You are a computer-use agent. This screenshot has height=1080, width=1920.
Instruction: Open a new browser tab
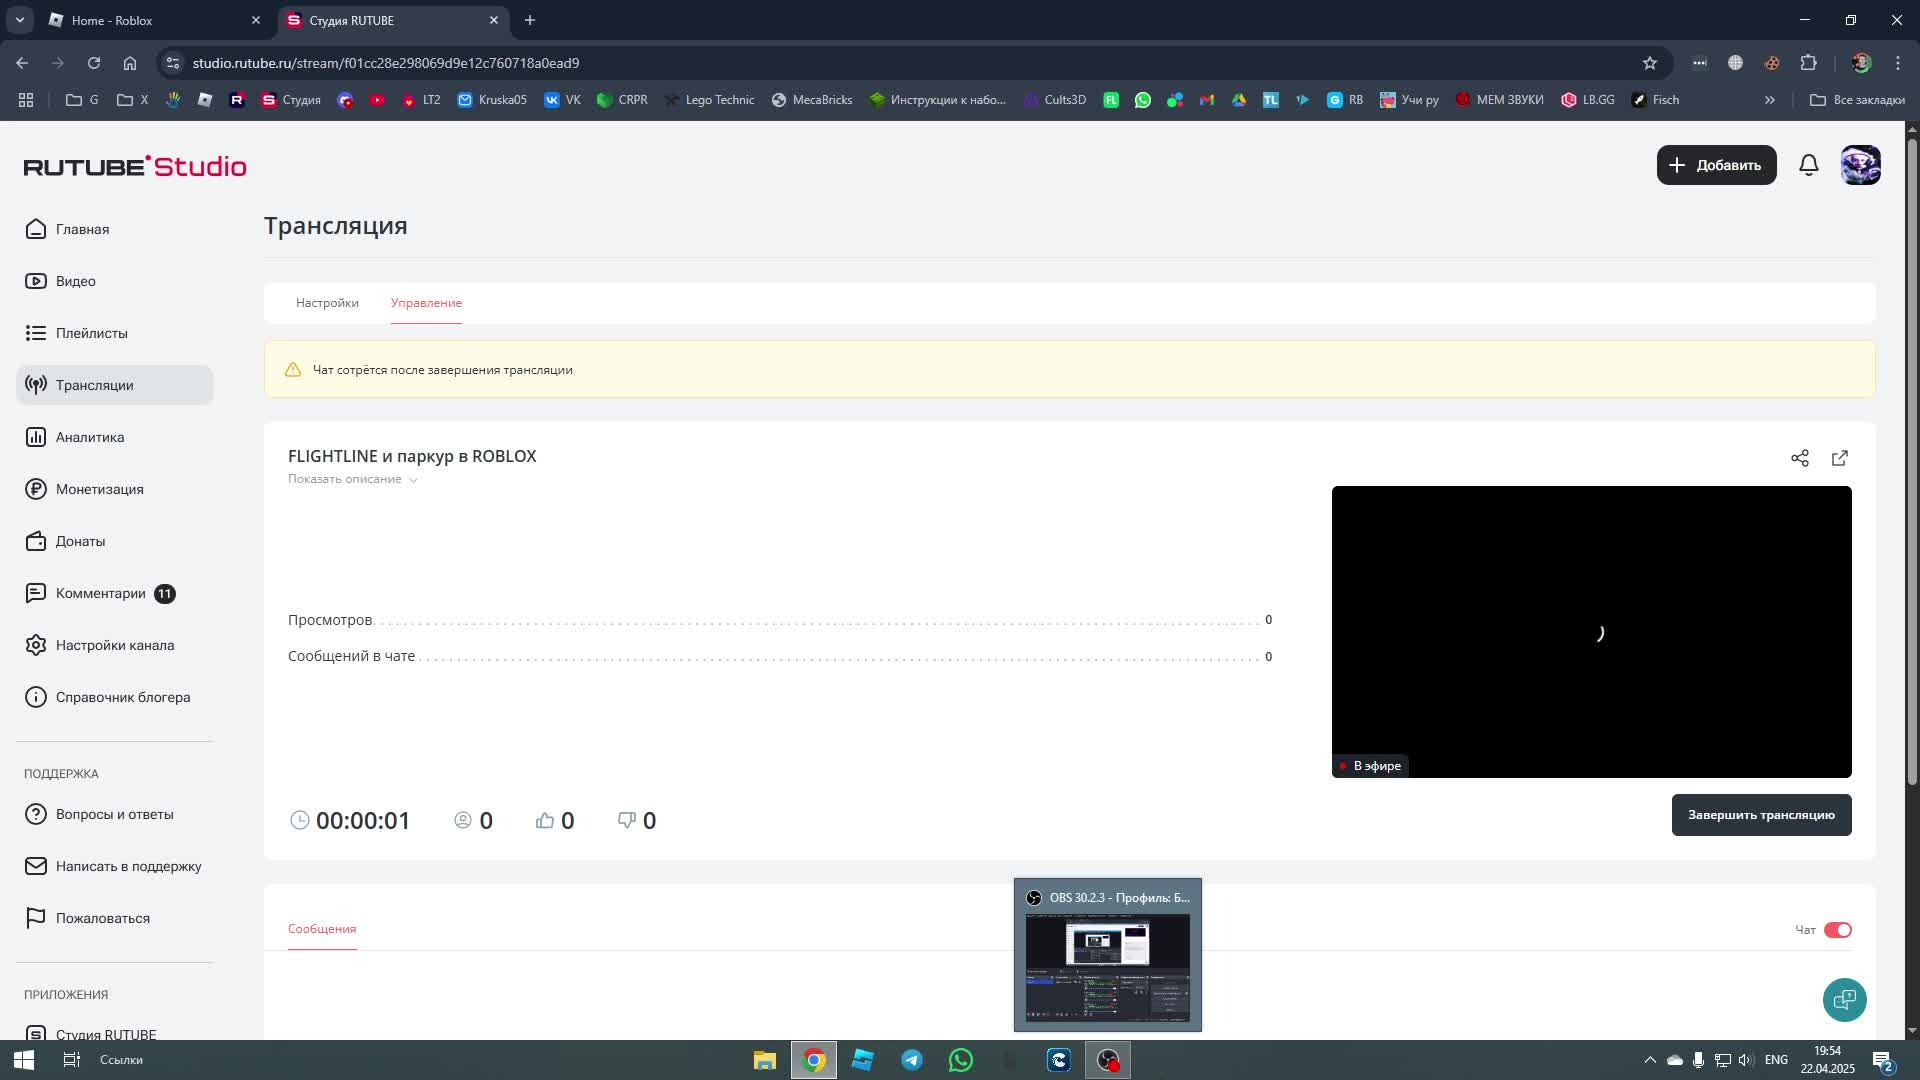pos(530,20)
